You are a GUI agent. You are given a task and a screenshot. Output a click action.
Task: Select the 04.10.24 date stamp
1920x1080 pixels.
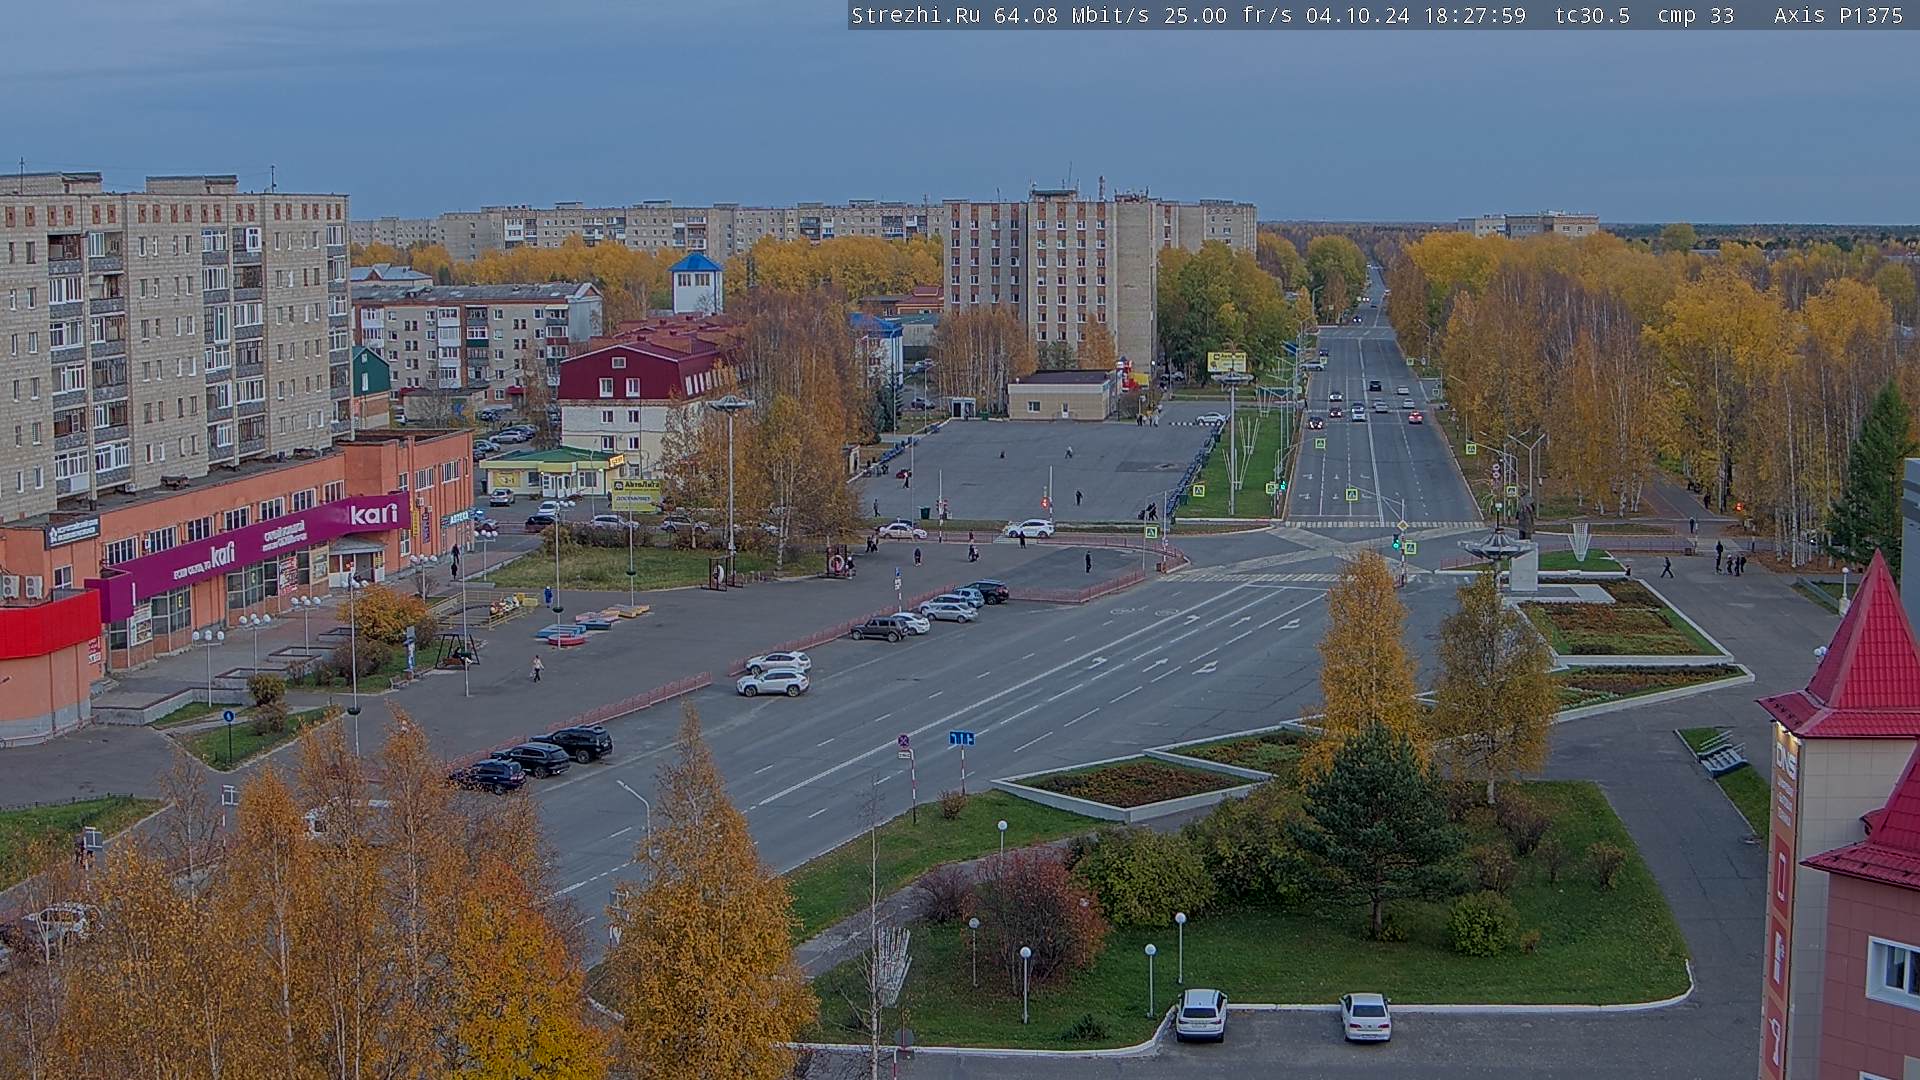coord(1358,15)
